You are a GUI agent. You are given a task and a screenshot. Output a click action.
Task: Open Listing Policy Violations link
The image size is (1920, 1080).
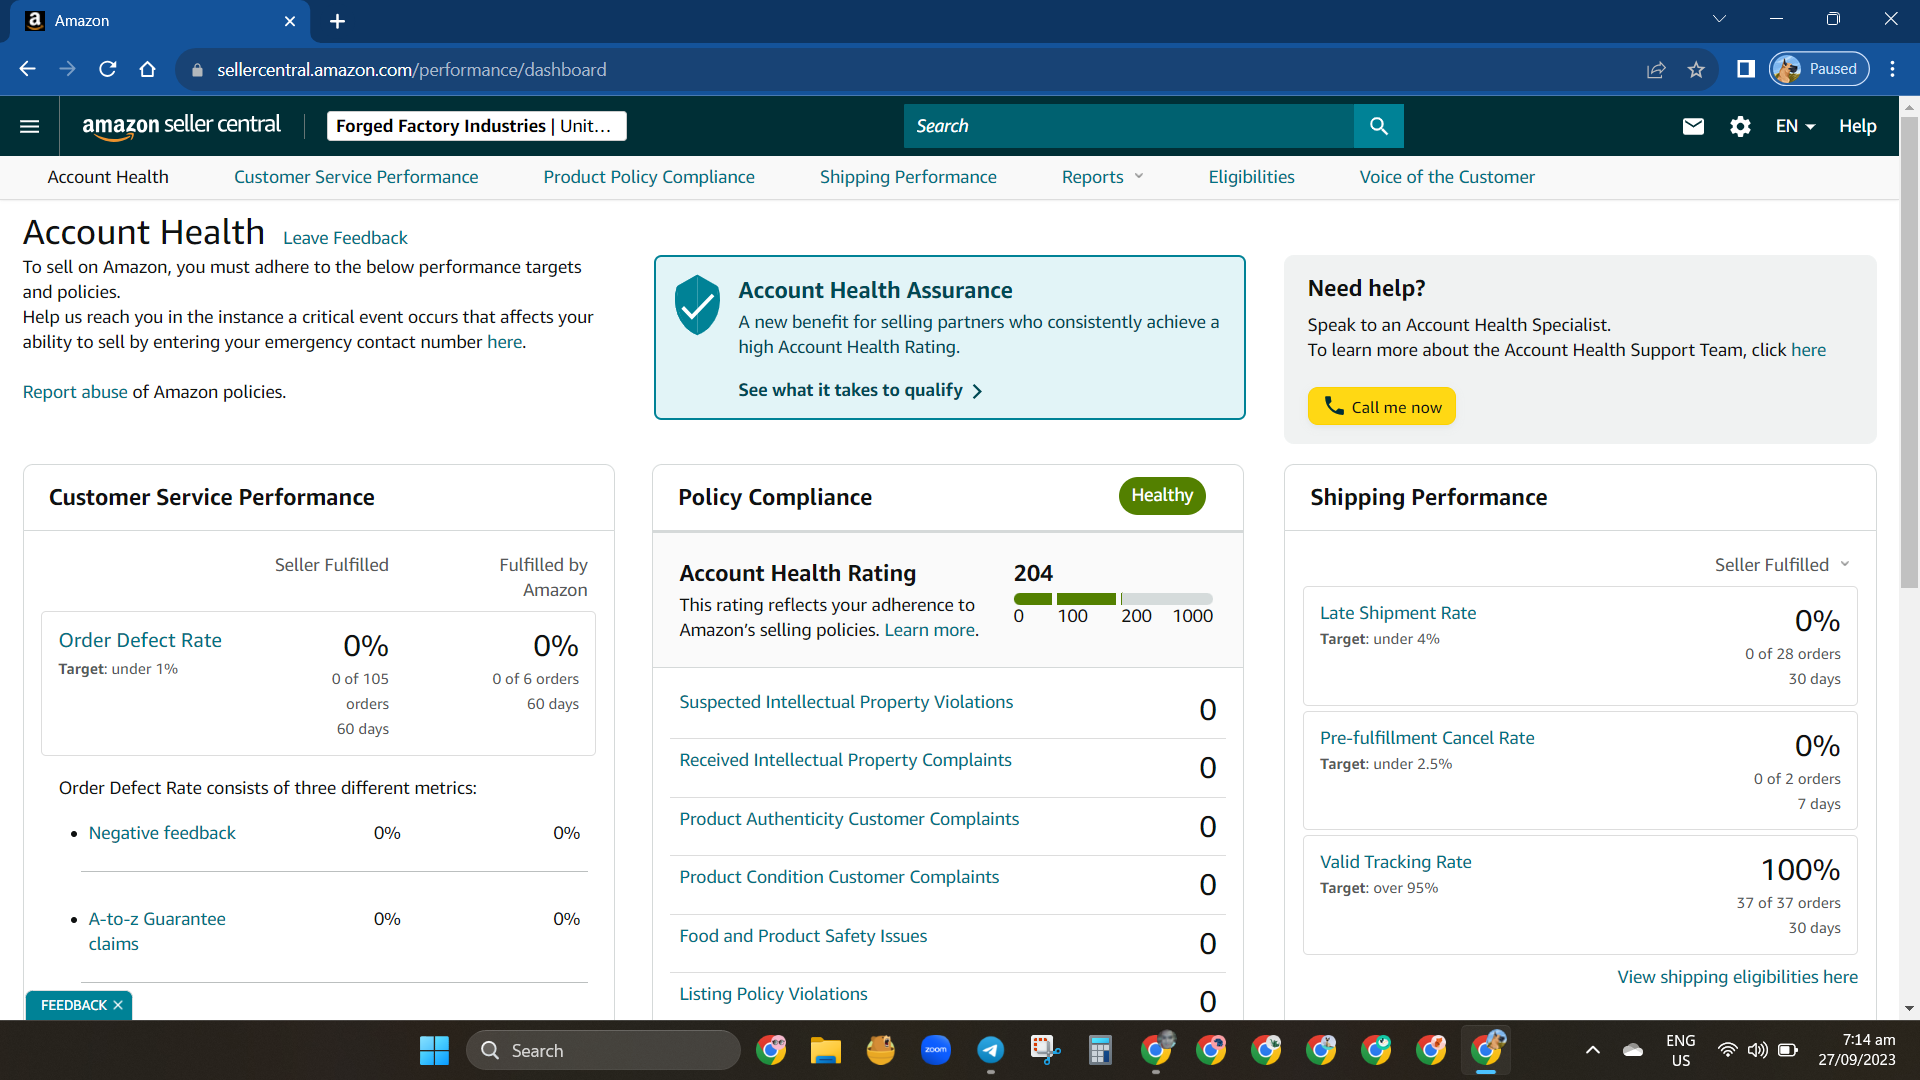click(x=773, y=994)
